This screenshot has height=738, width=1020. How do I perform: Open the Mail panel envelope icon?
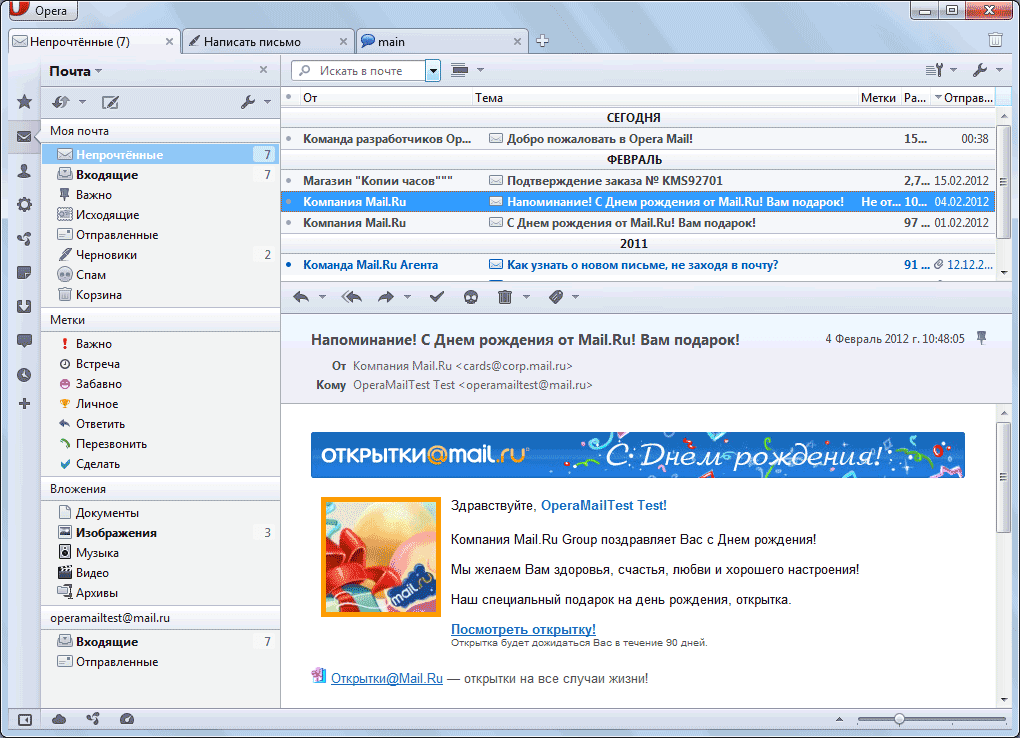(24, 137)
